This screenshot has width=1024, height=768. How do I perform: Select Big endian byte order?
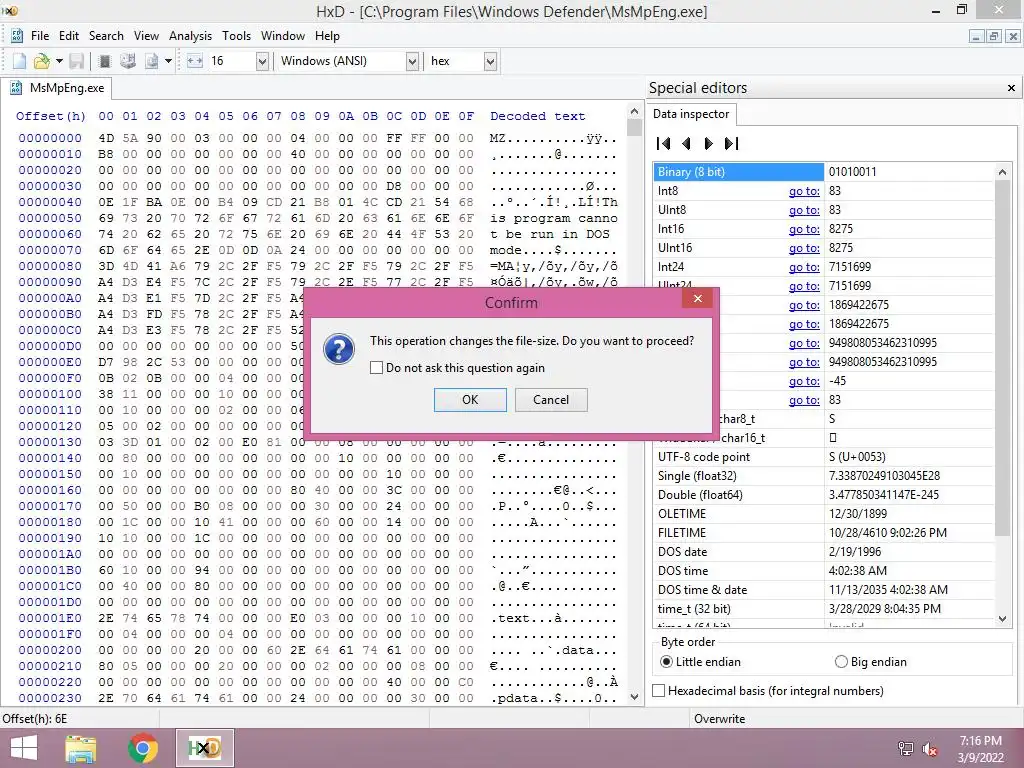[841, 662]
